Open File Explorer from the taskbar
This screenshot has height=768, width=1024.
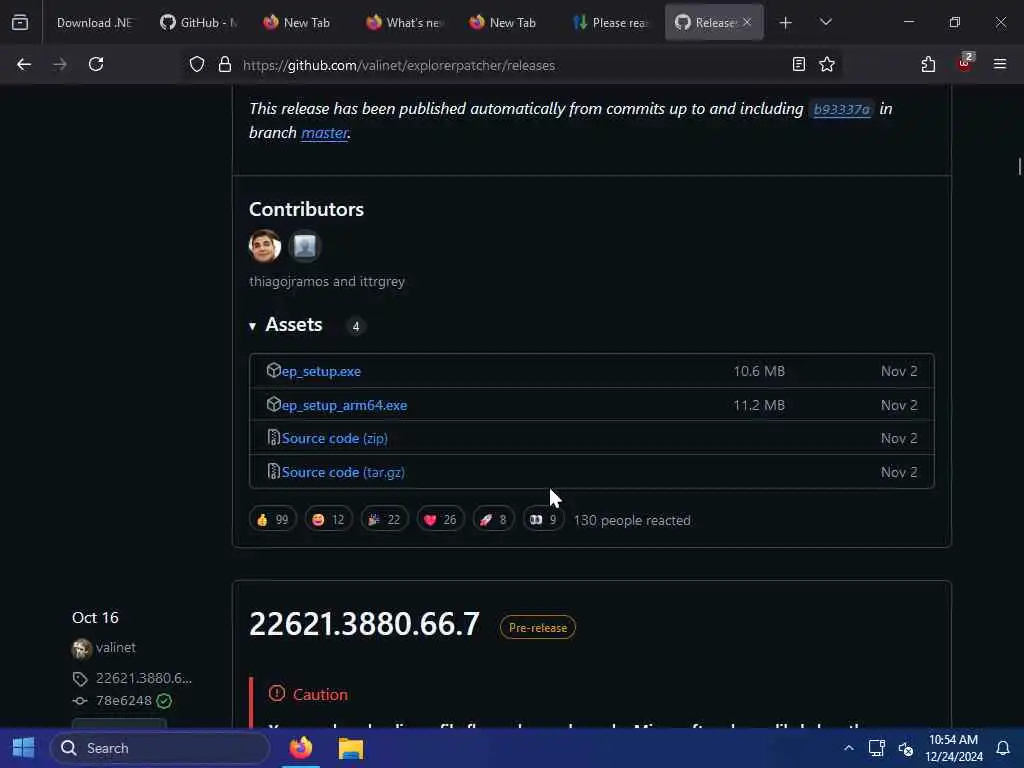pos(351,748)
